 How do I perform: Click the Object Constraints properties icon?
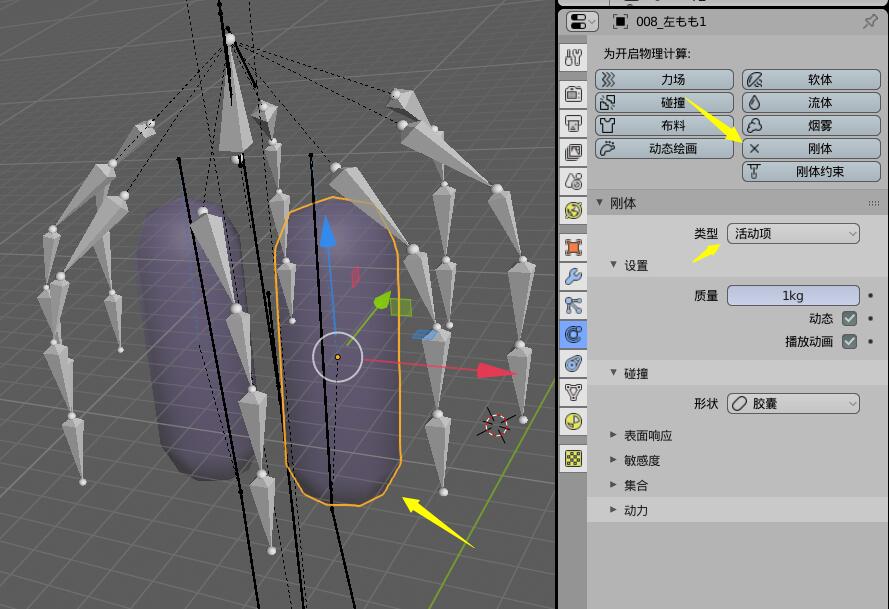pos(573,365)
